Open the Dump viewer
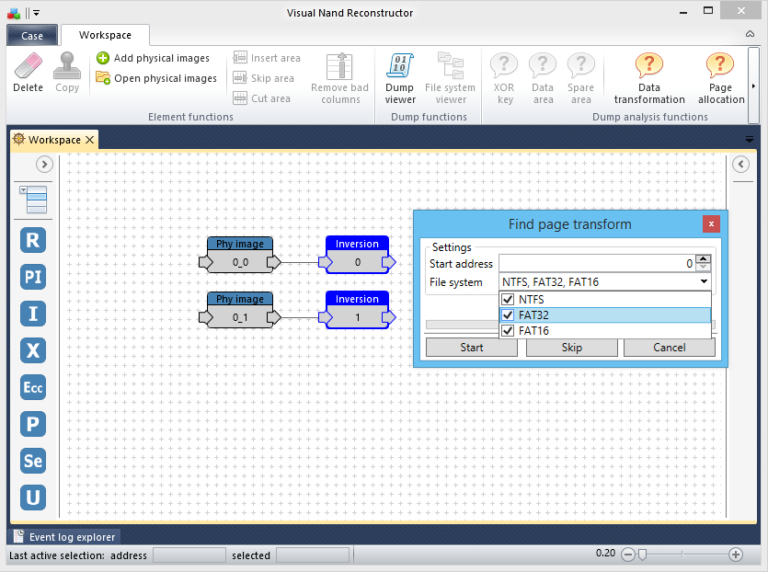The height and width of the screenshot is (572, 768). coord(400,78)
